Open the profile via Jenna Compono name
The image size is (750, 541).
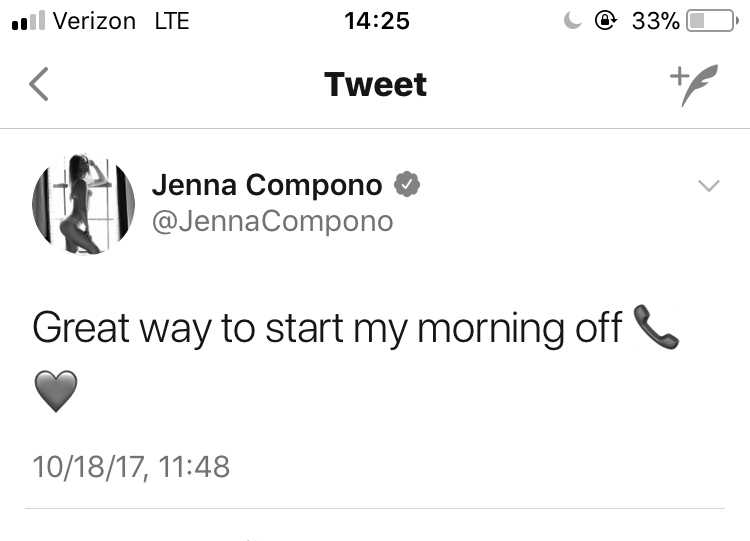(267, 185)
